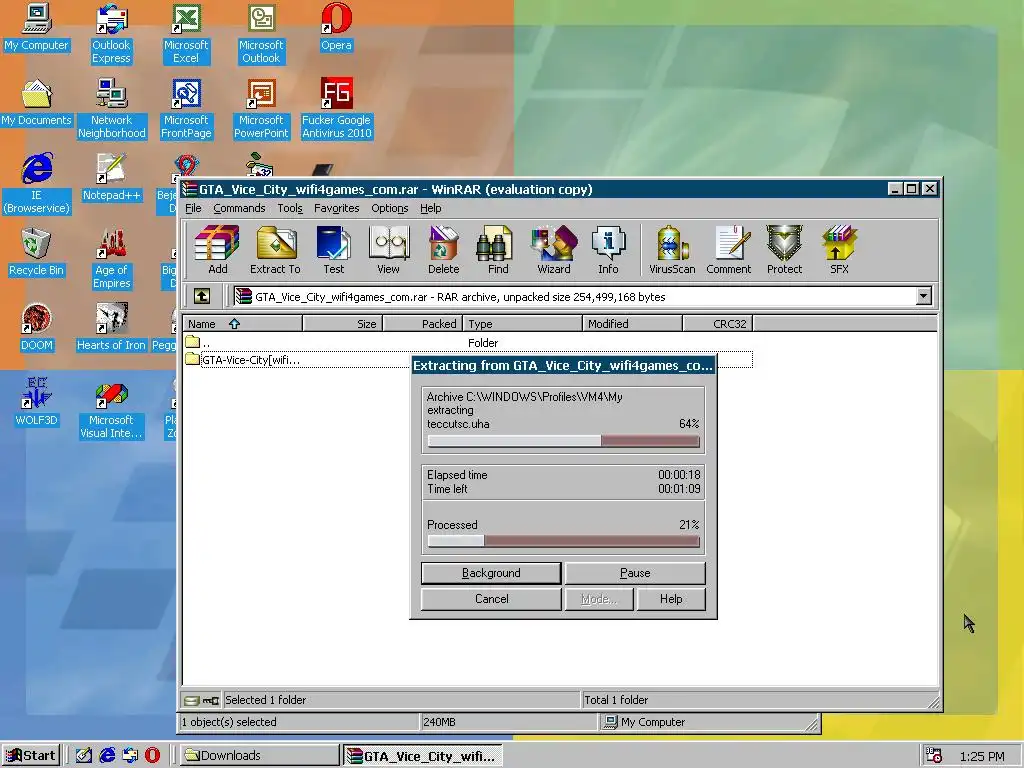Start VirusScan on the archive
The image size is (1024, 768).
point(672,249)
